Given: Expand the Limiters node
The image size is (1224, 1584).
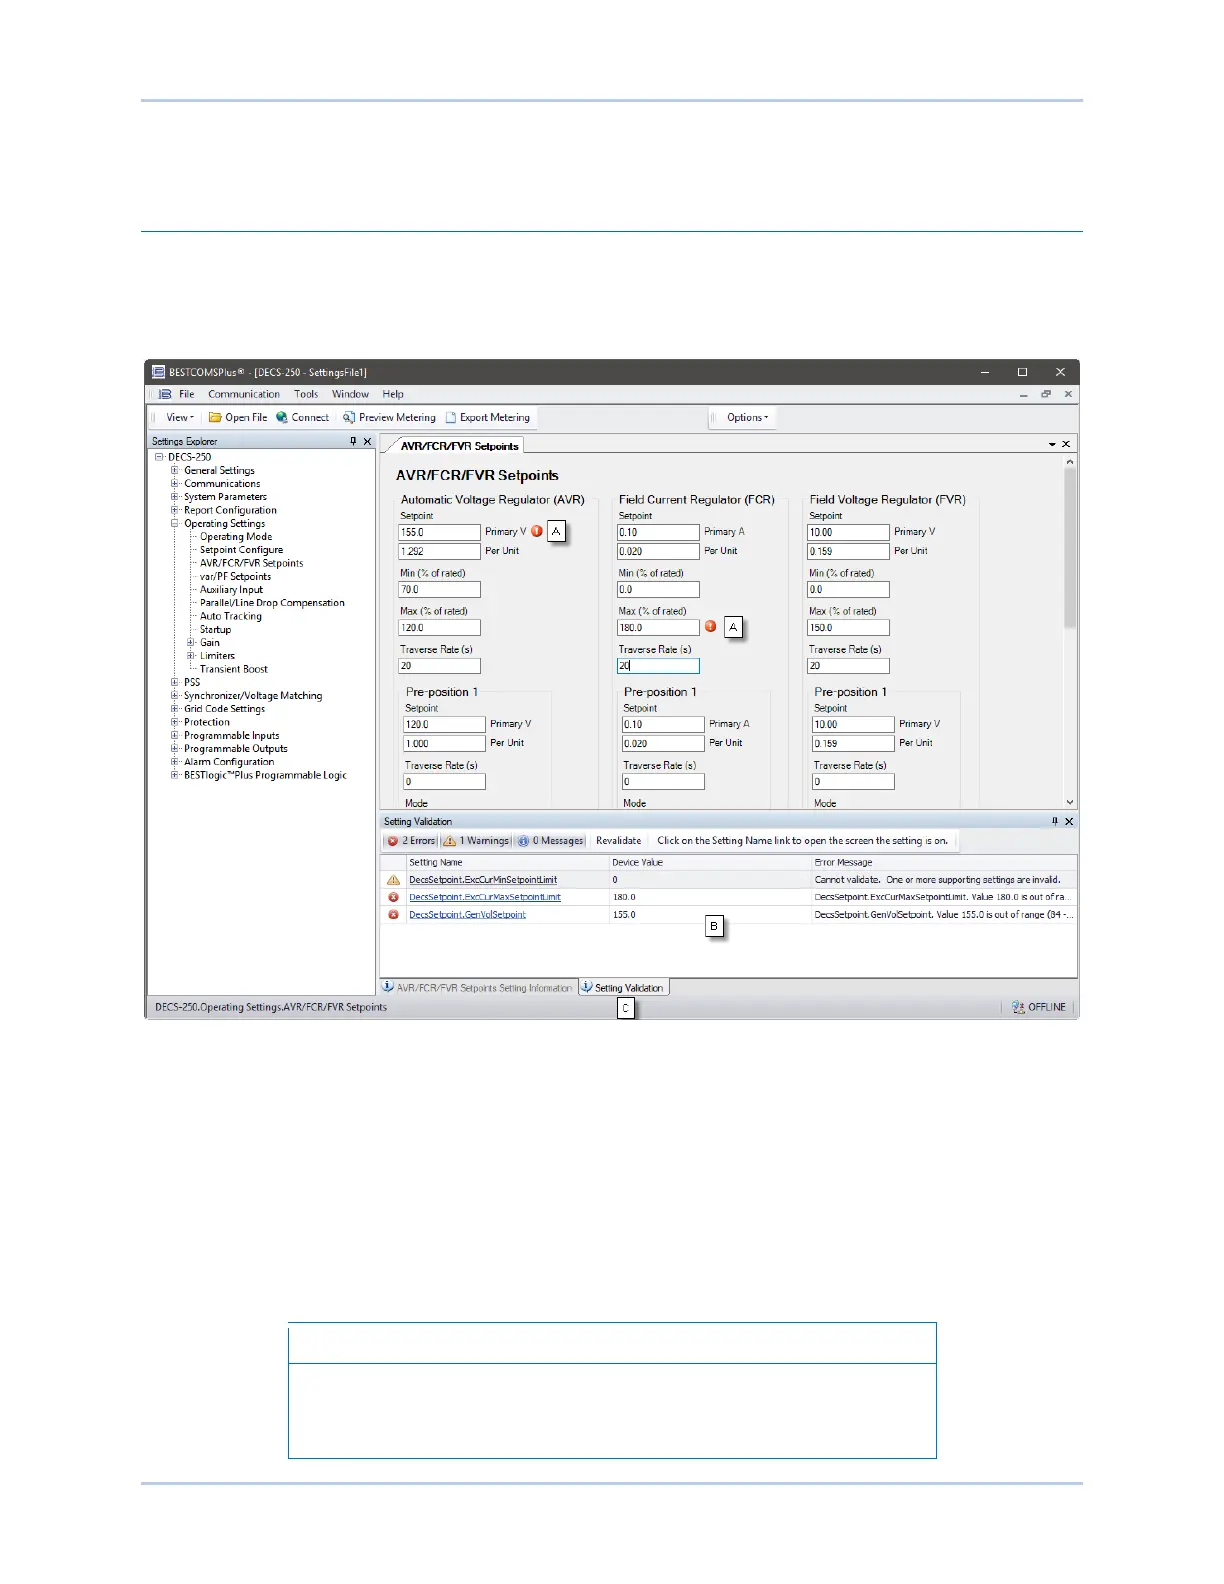Looking at the screenshot, I should coord(191,656).
